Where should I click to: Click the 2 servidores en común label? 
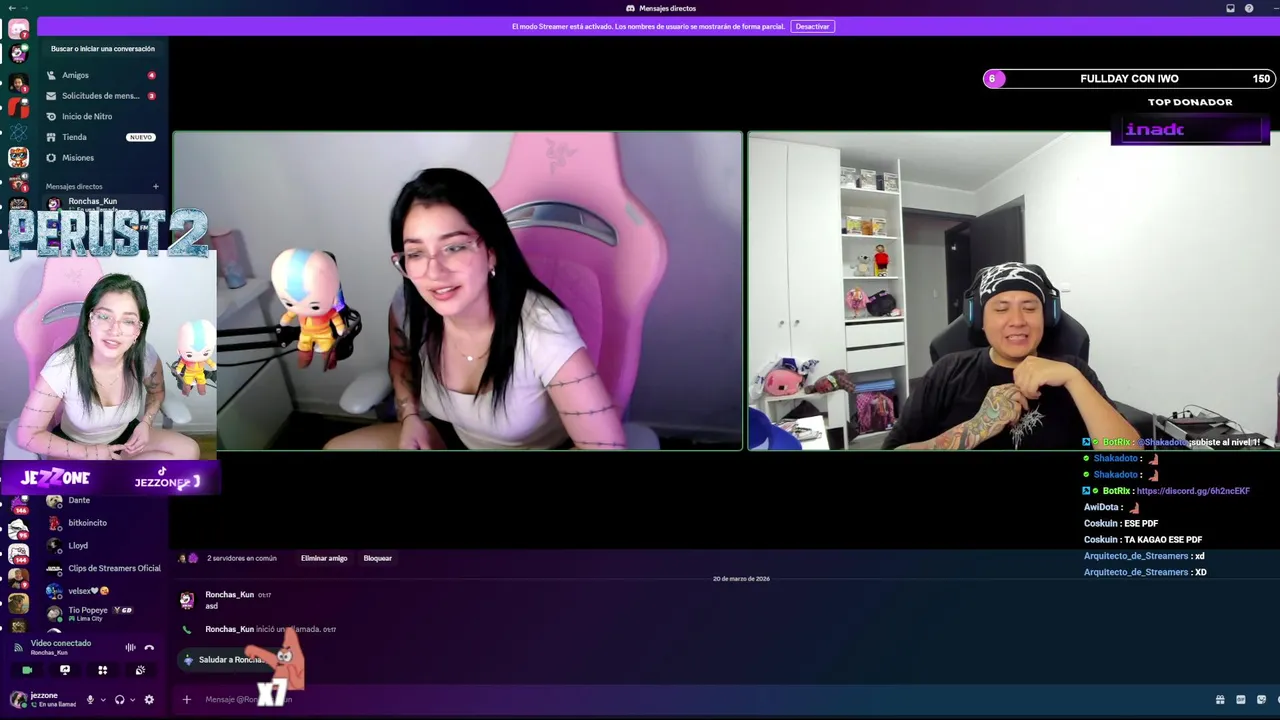point(241,558)
